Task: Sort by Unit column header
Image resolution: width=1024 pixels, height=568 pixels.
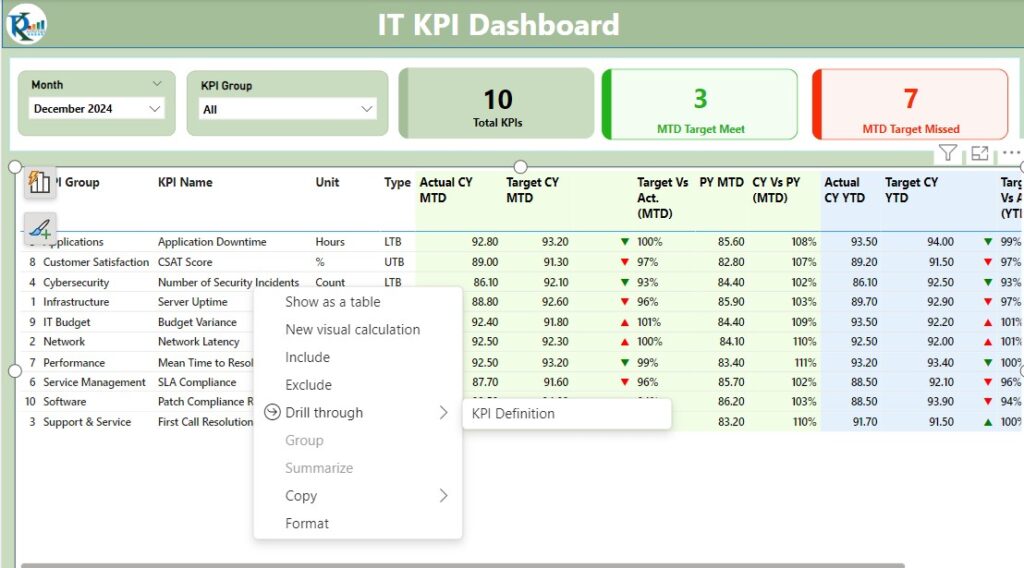Action: click(x=327, y=182)
